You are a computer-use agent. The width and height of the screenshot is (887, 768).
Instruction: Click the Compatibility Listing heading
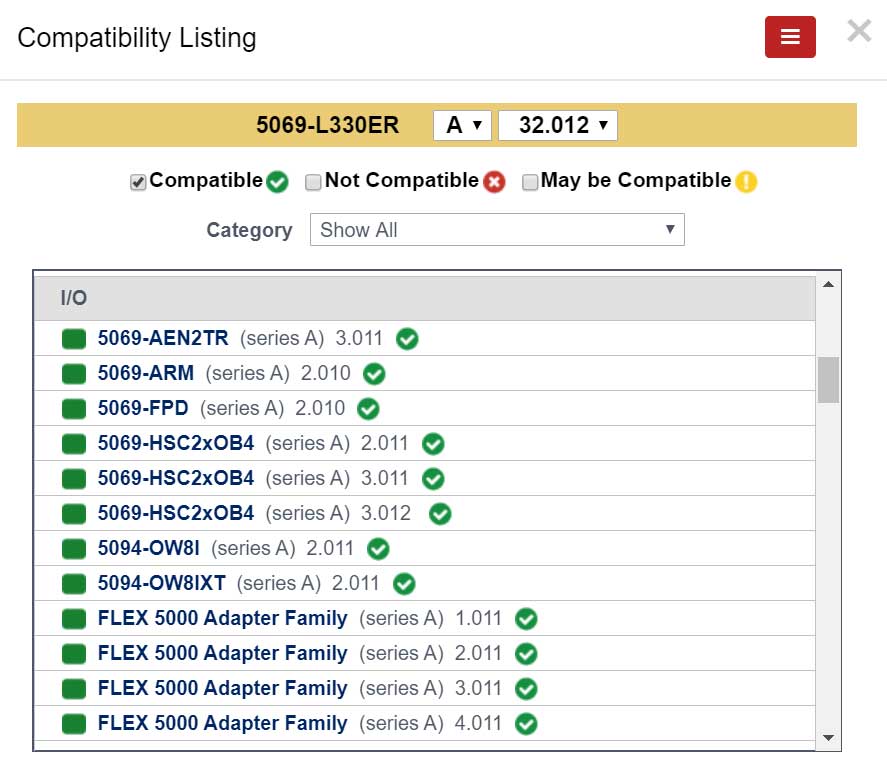pos(137,38)
